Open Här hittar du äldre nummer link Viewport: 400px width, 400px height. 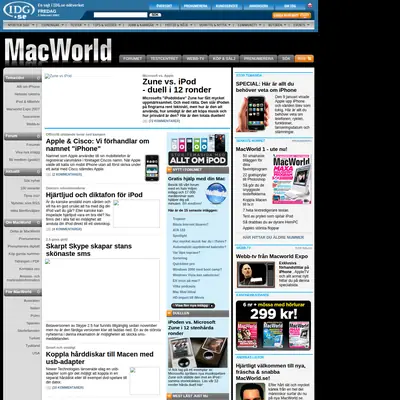273,237
